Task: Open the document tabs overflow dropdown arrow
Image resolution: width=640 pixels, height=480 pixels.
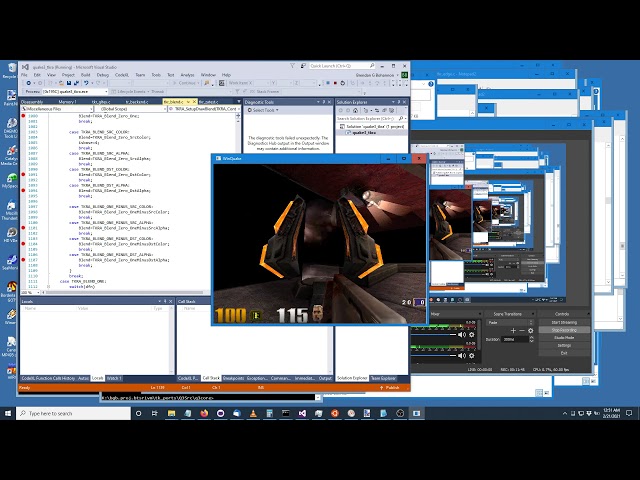Action: click(x=239, y=101)
